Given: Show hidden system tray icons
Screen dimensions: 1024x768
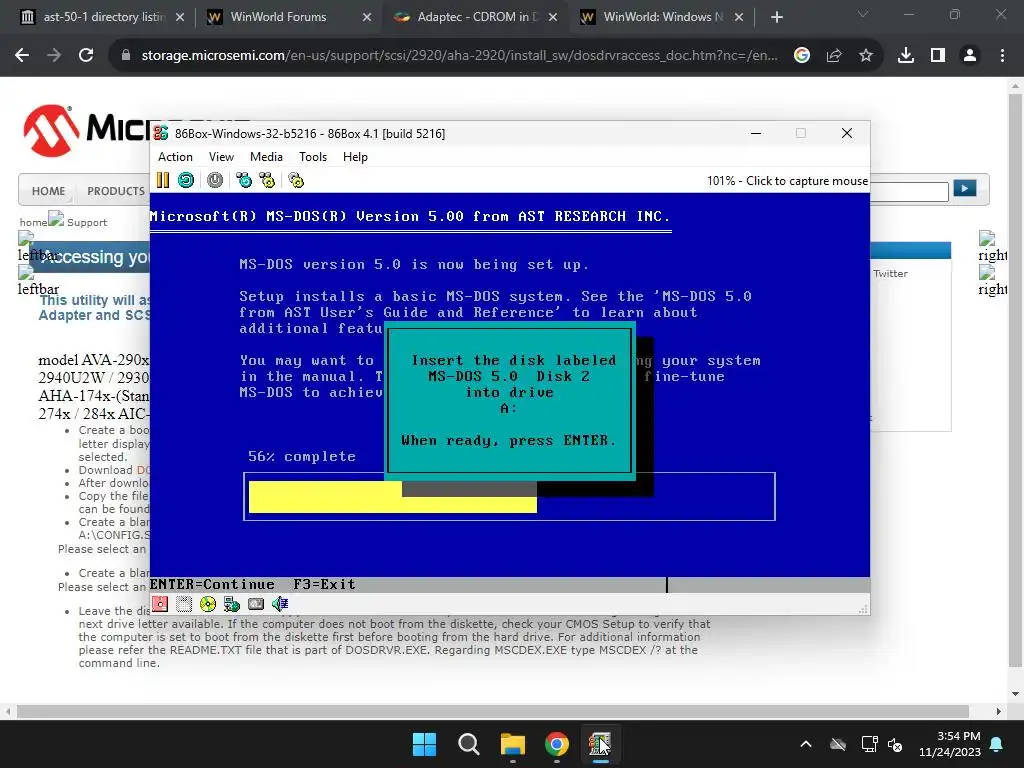Looking at the screenshot, I should (x=806, y=744).
